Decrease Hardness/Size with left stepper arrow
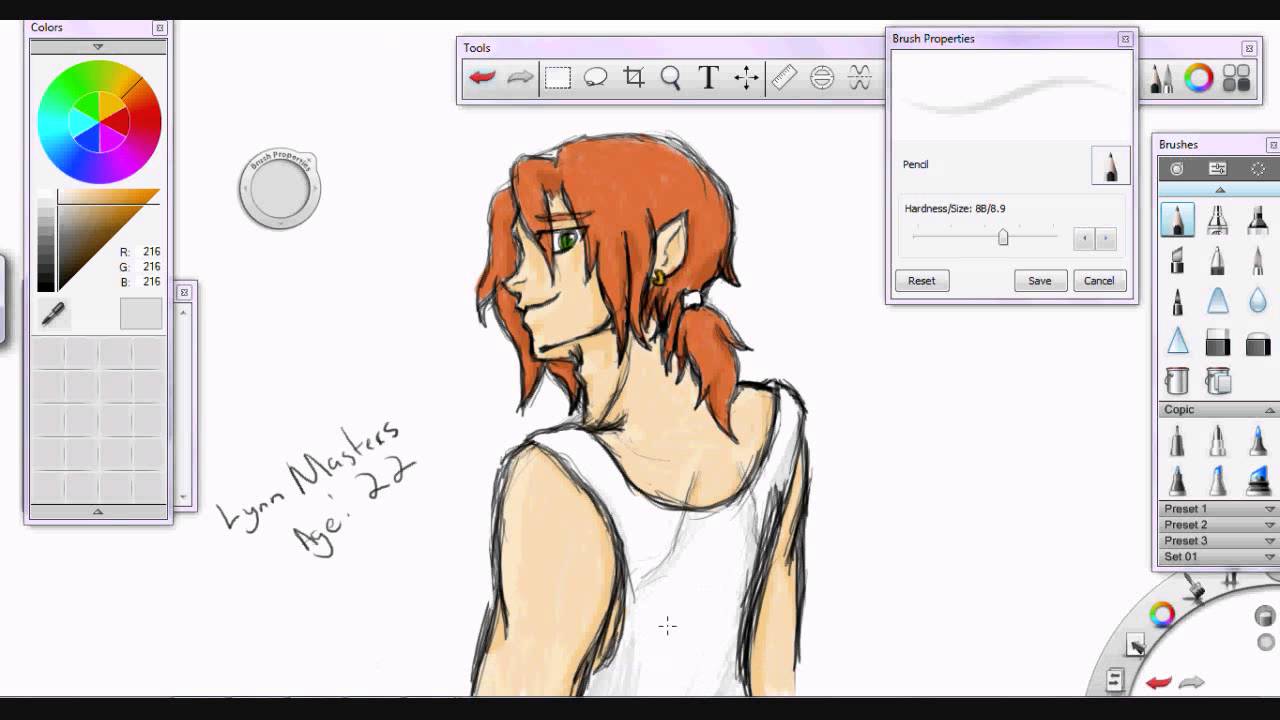The width and height of the screenshot is (1280, 720). 1084,238
